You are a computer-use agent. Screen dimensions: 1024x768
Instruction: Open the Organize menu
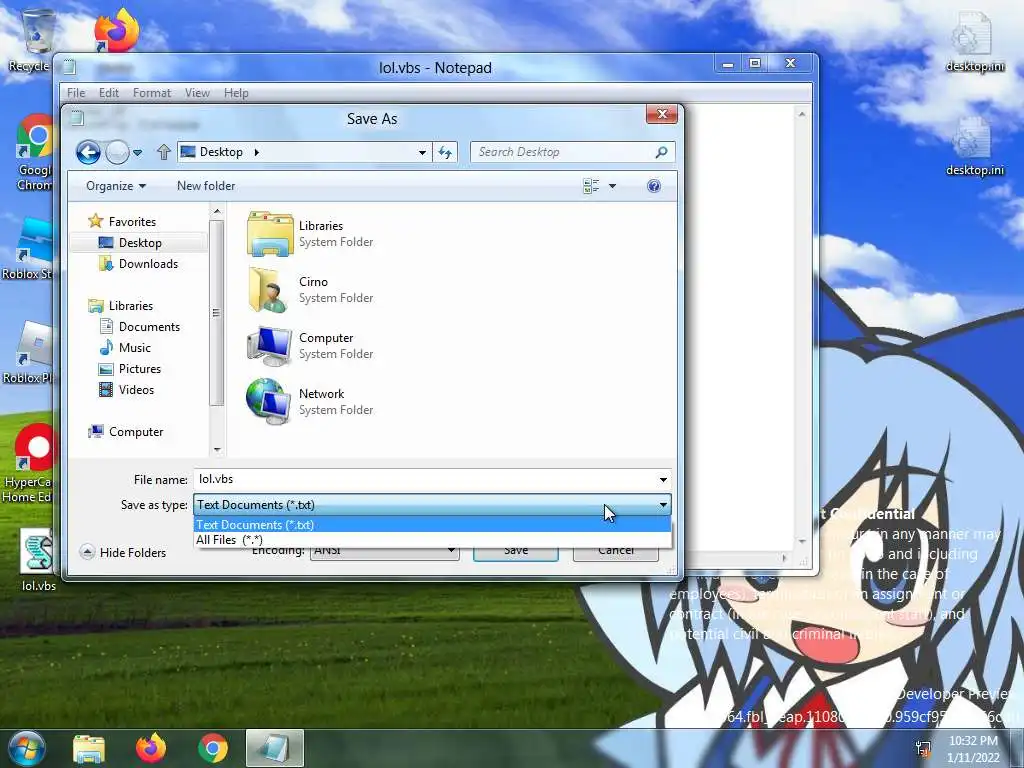pos(116,186)
